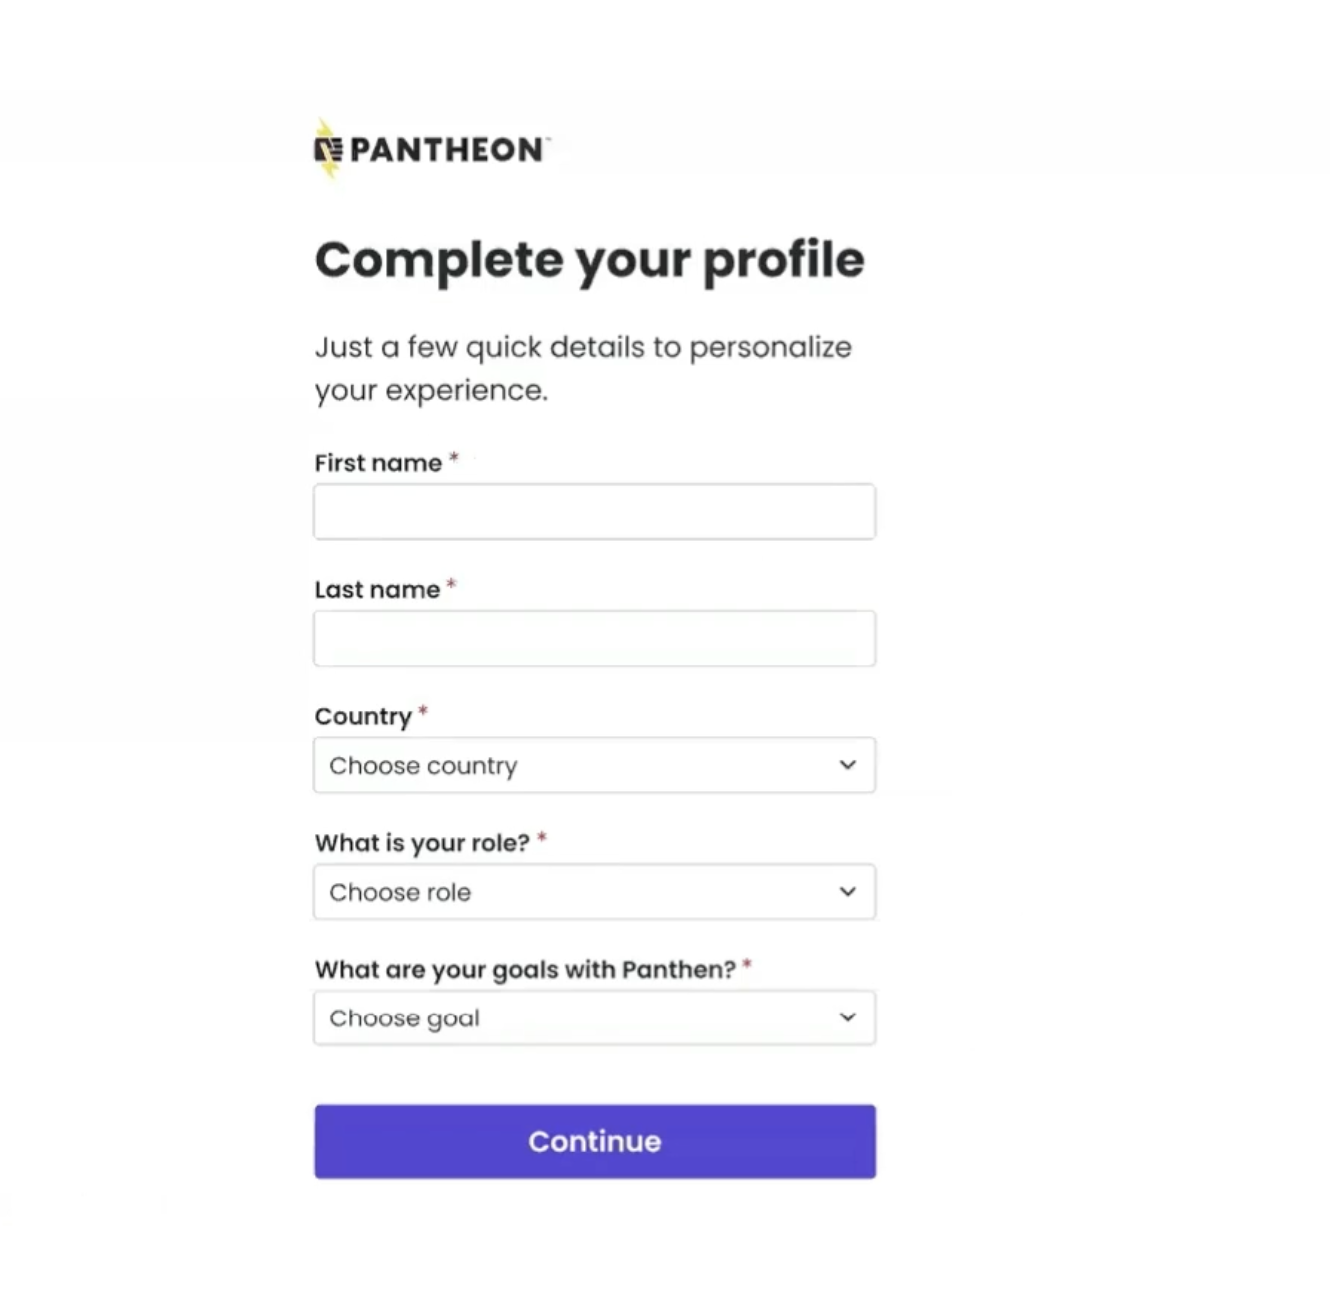Click the red asterisk beside Last name
This screenshot has width=1330, height=1314.
click(x=451, y=586)
